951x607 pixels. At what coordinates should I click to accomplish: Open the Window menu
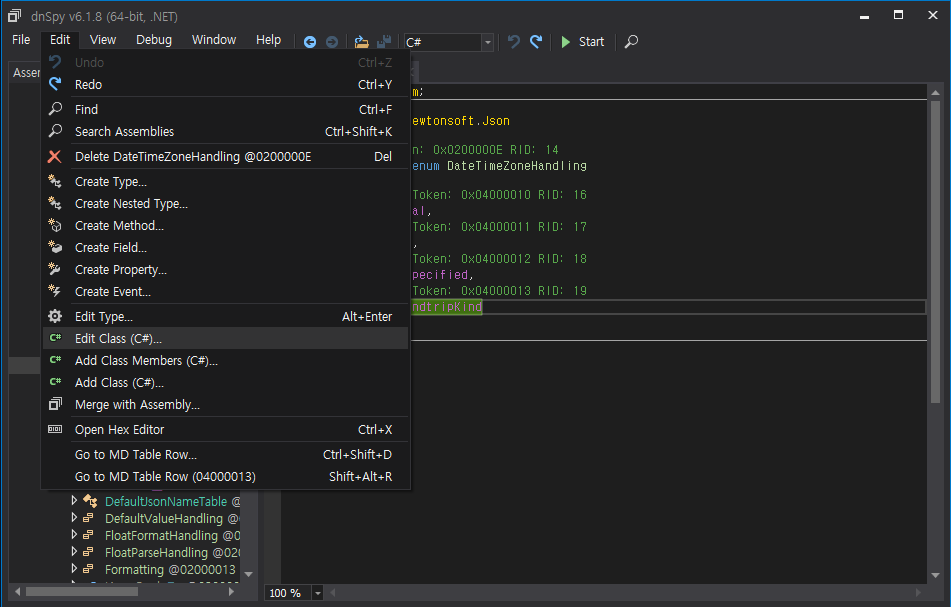click(213, 39)
